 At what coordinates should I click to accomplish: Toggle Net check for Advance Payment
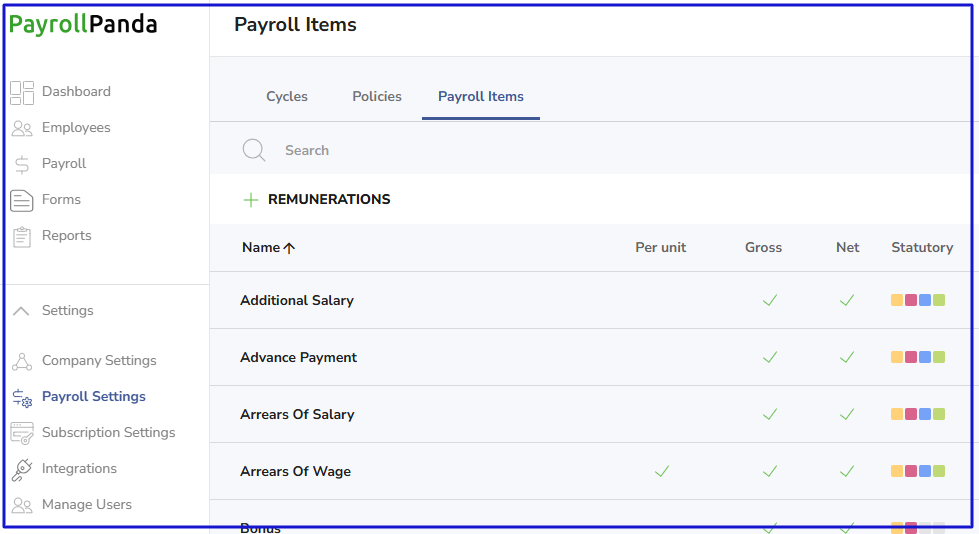[x=846, y=357]
